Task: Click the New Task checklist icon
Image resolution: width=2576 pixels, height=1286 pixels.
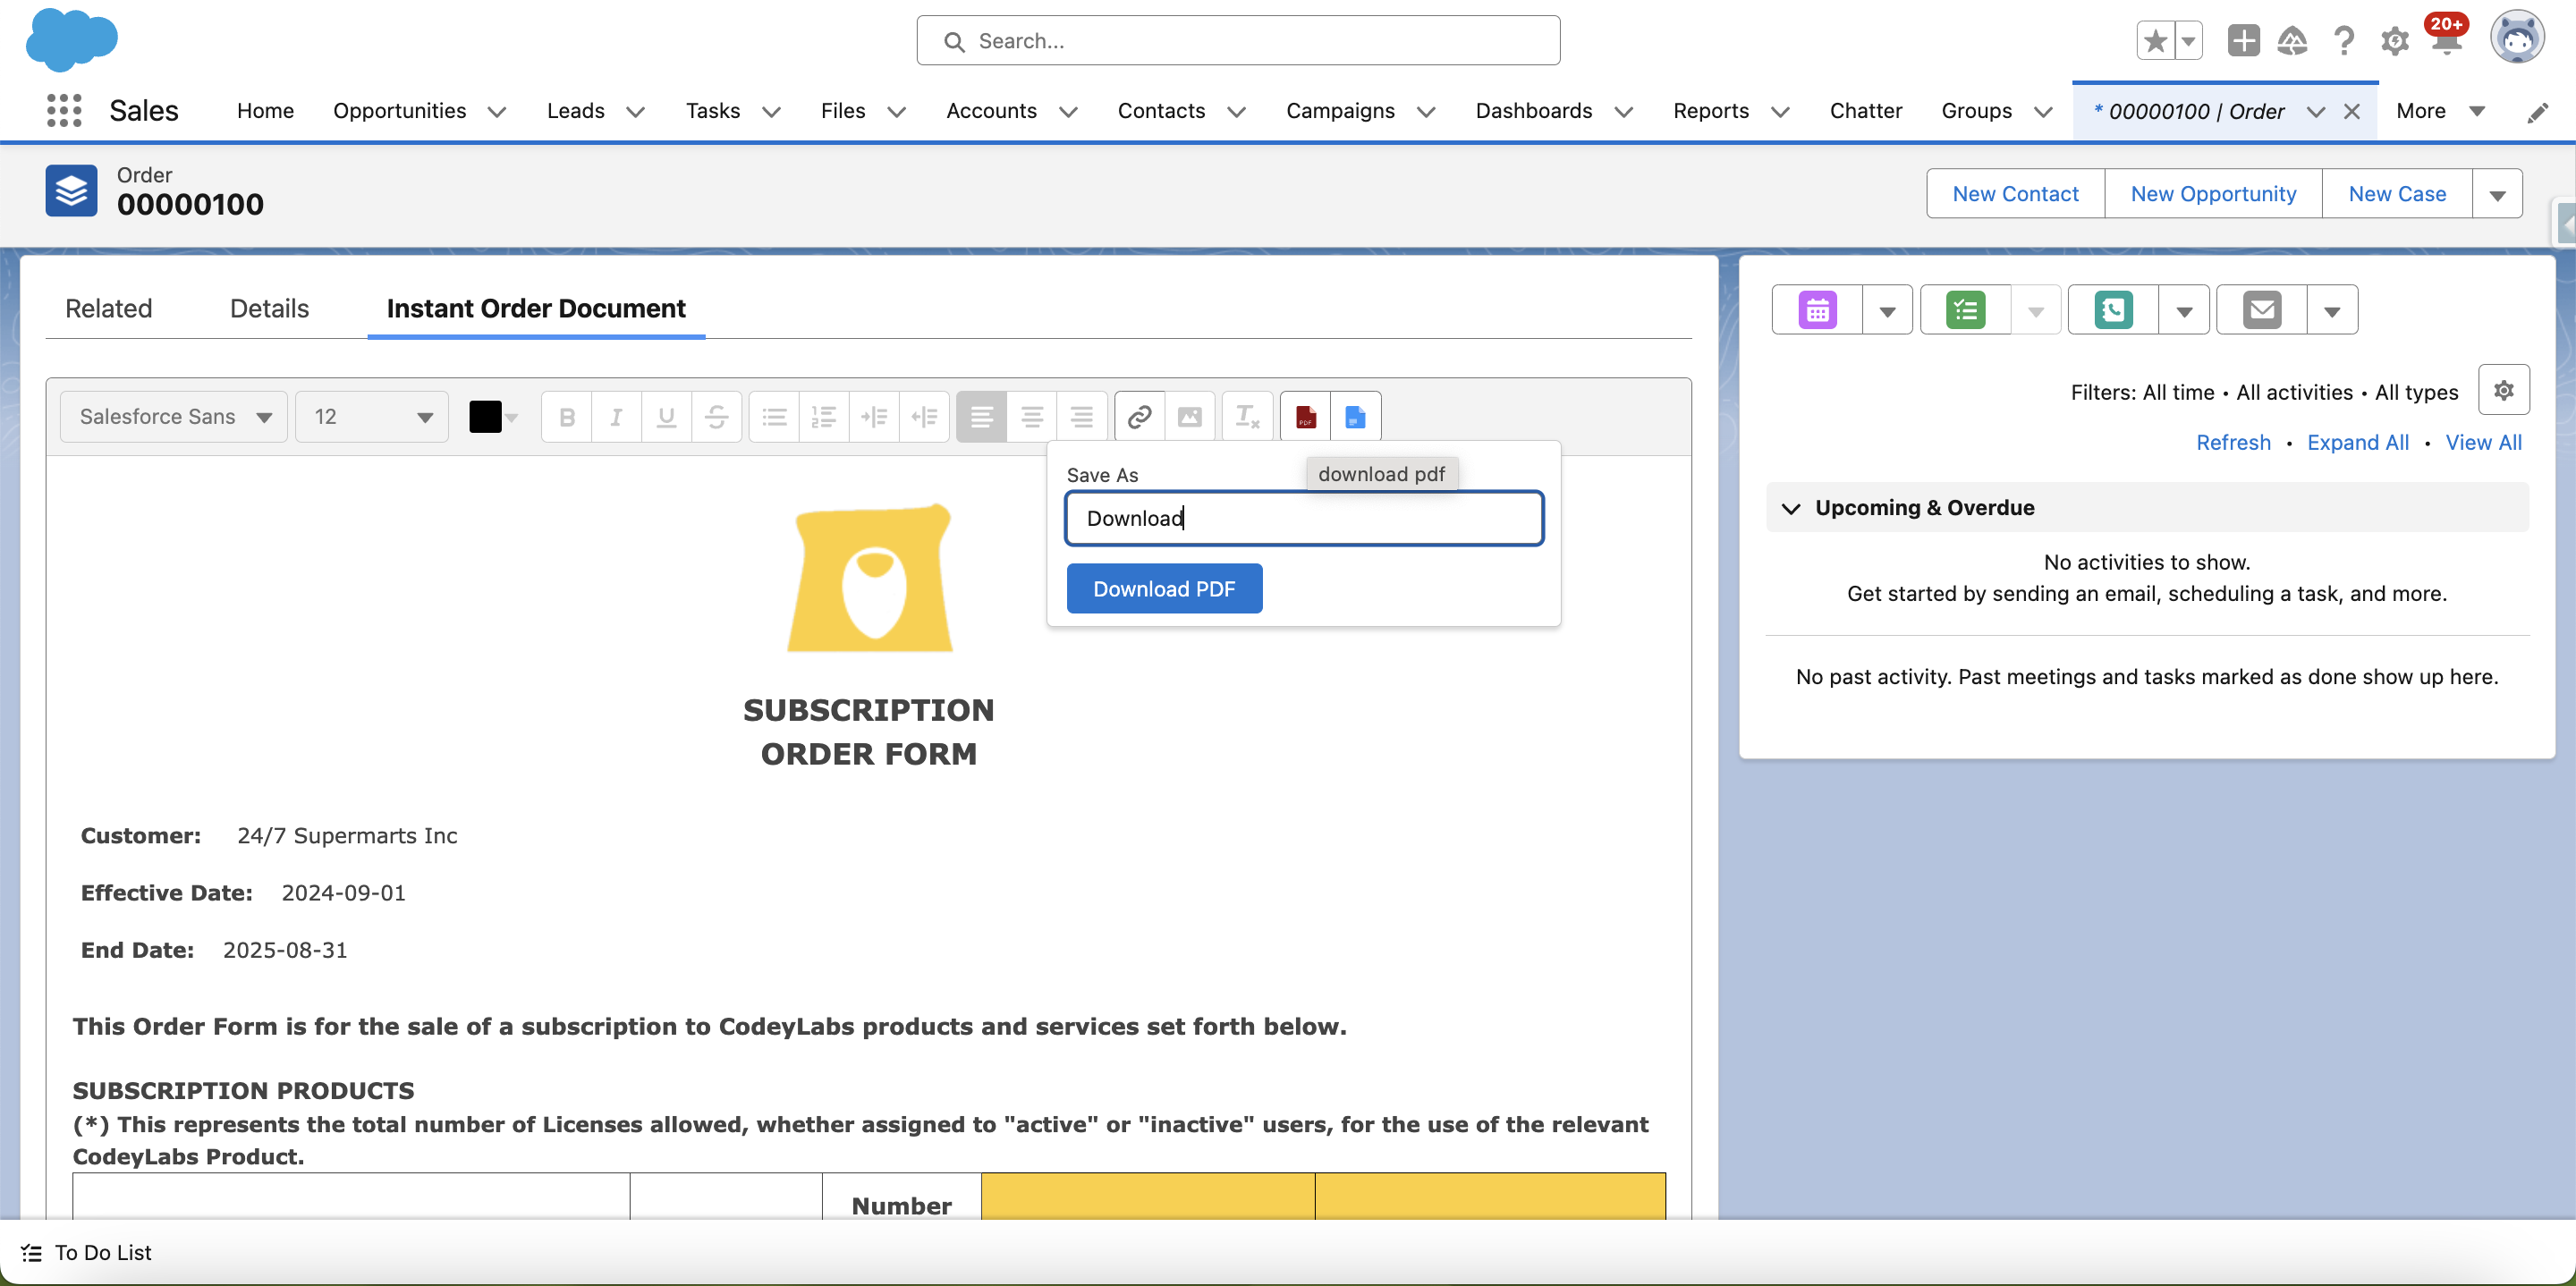Action: 1965,310
